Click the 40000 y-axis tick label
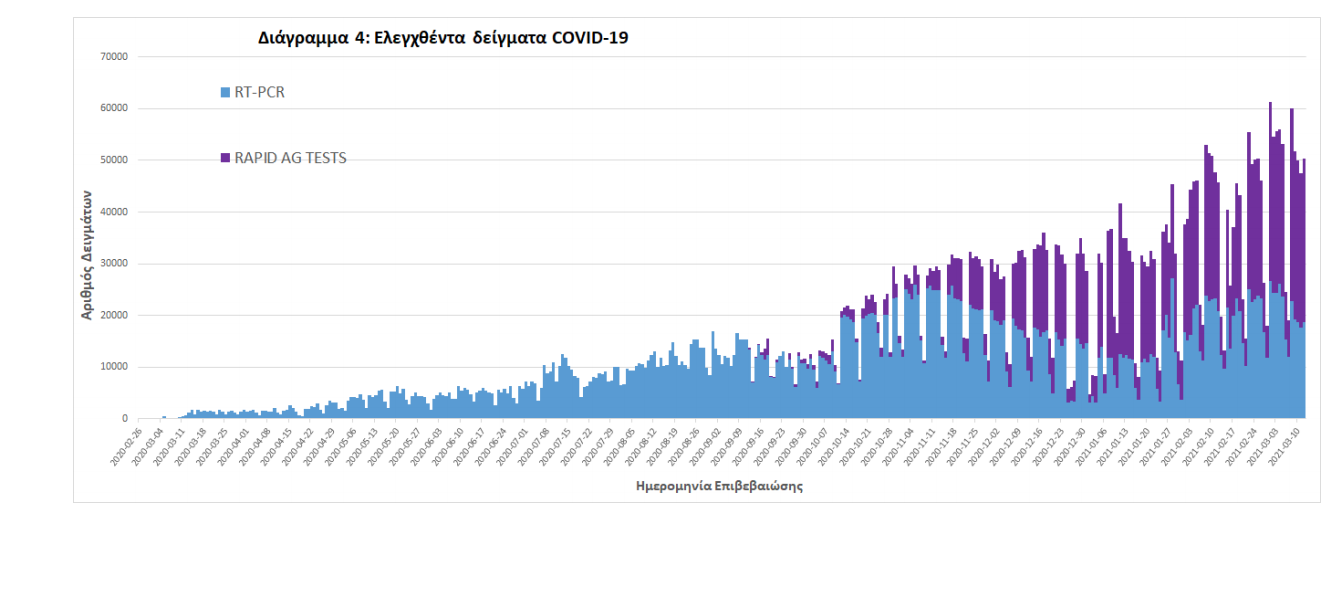The image size is (1334, 596). [113, 212]
